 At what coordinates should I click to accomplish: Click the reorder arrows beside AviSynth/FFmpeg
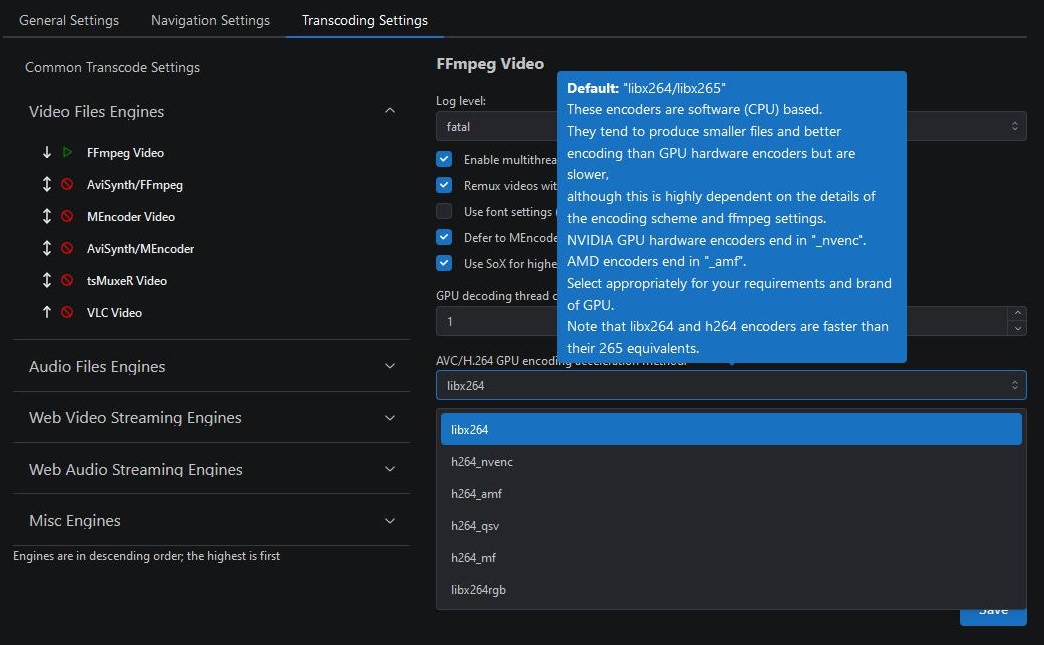pyautogui.click(x=47, y=184)
